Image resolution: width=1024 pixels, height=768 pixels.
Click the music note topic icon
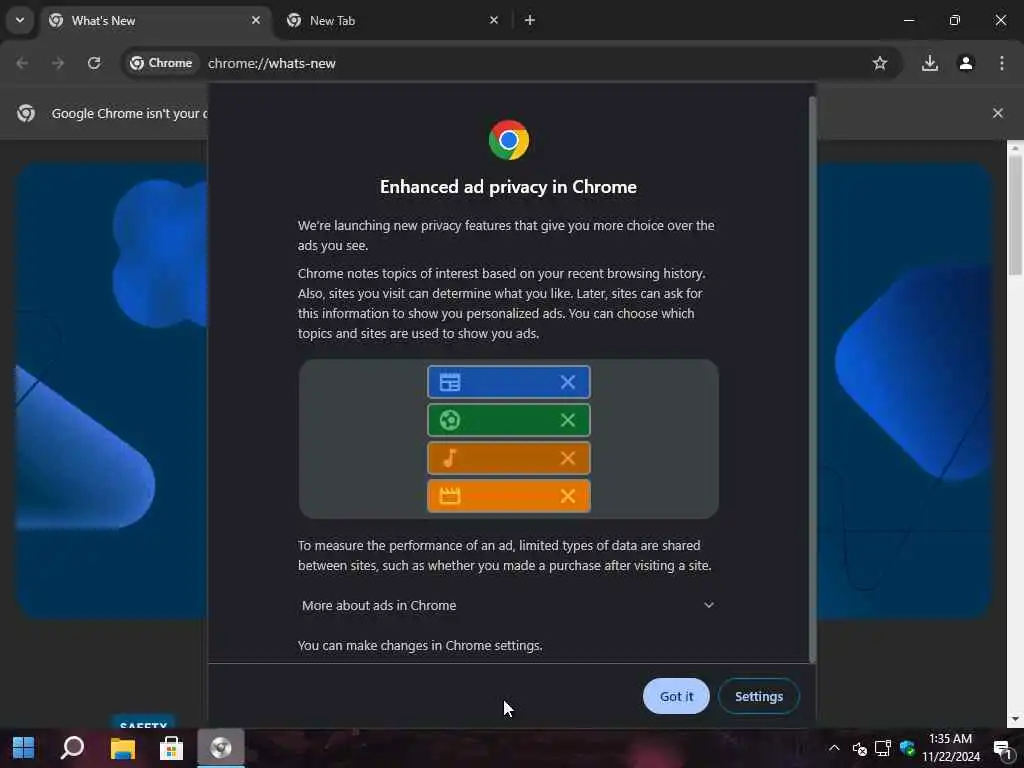450,458
